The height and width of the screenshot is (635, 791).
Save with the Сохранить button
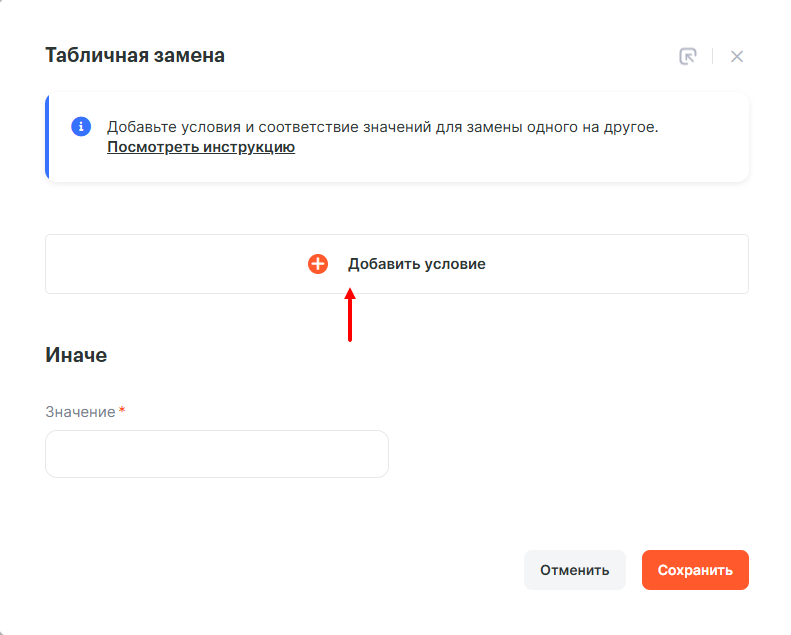coord(695,570)
